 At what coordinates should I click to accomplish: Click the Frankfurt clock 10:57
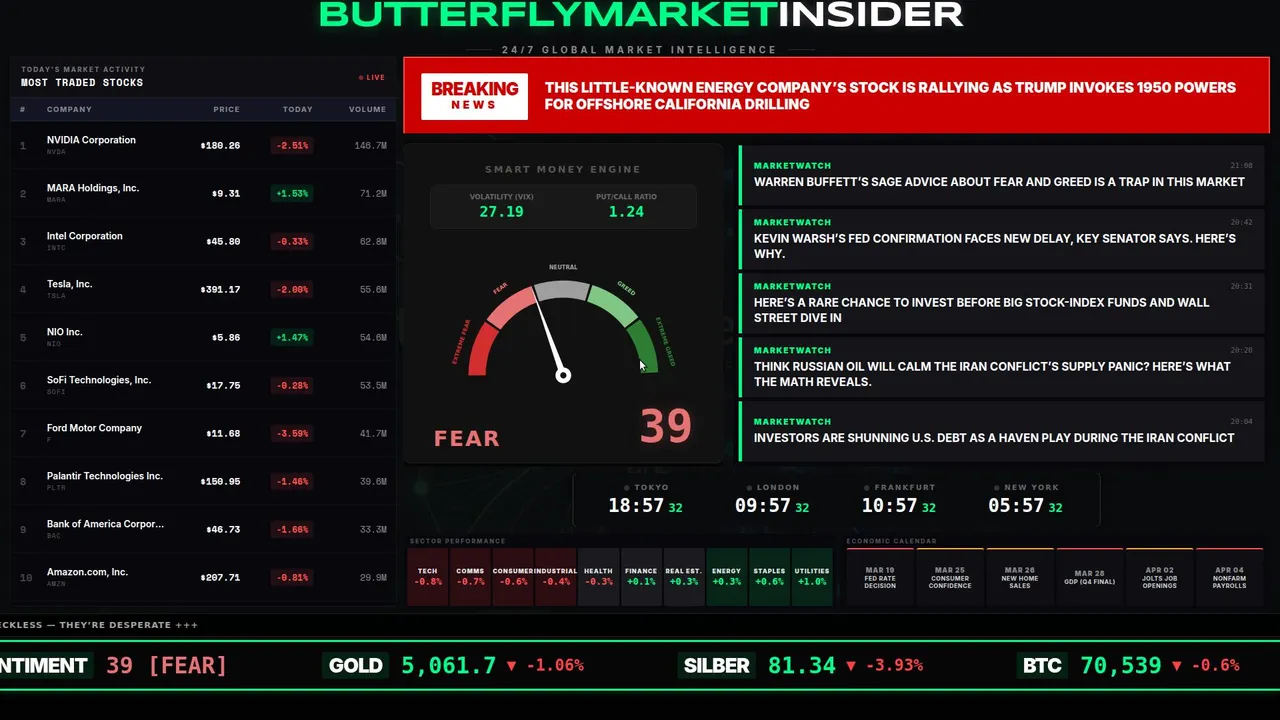tap(890, 506)
